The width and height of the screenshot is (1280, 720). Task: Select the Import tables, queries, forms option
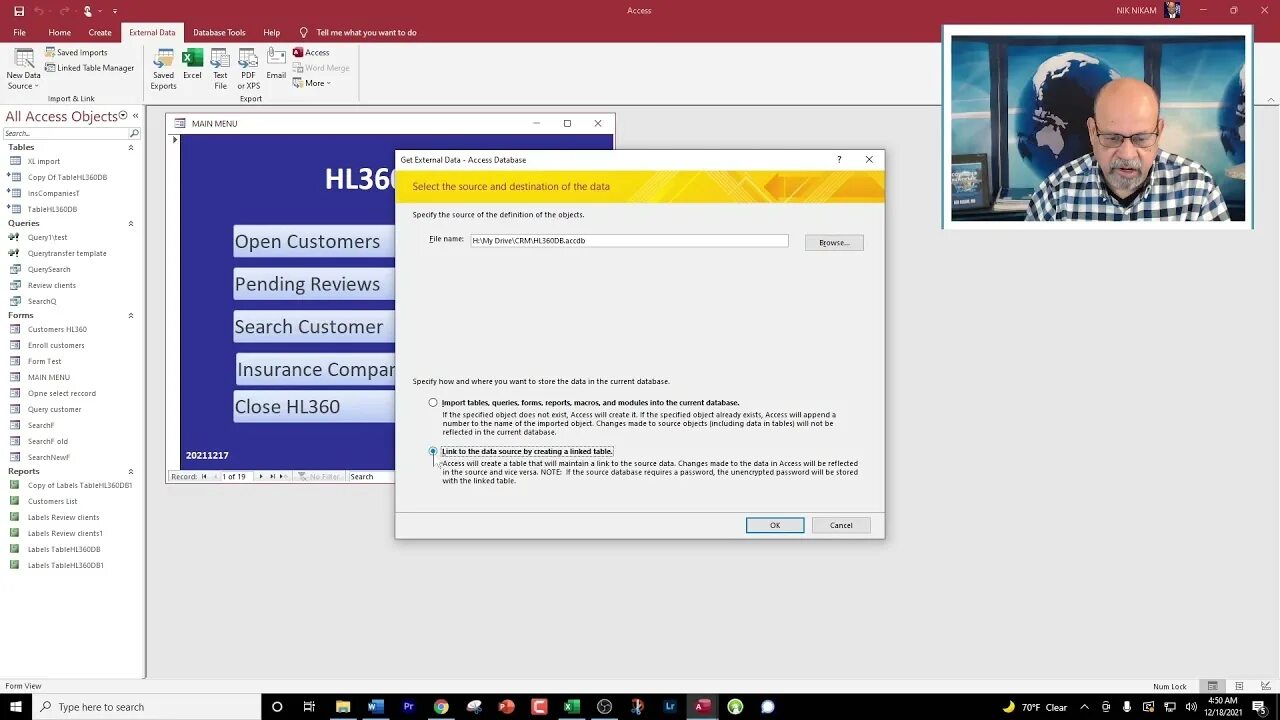[433, 403]
